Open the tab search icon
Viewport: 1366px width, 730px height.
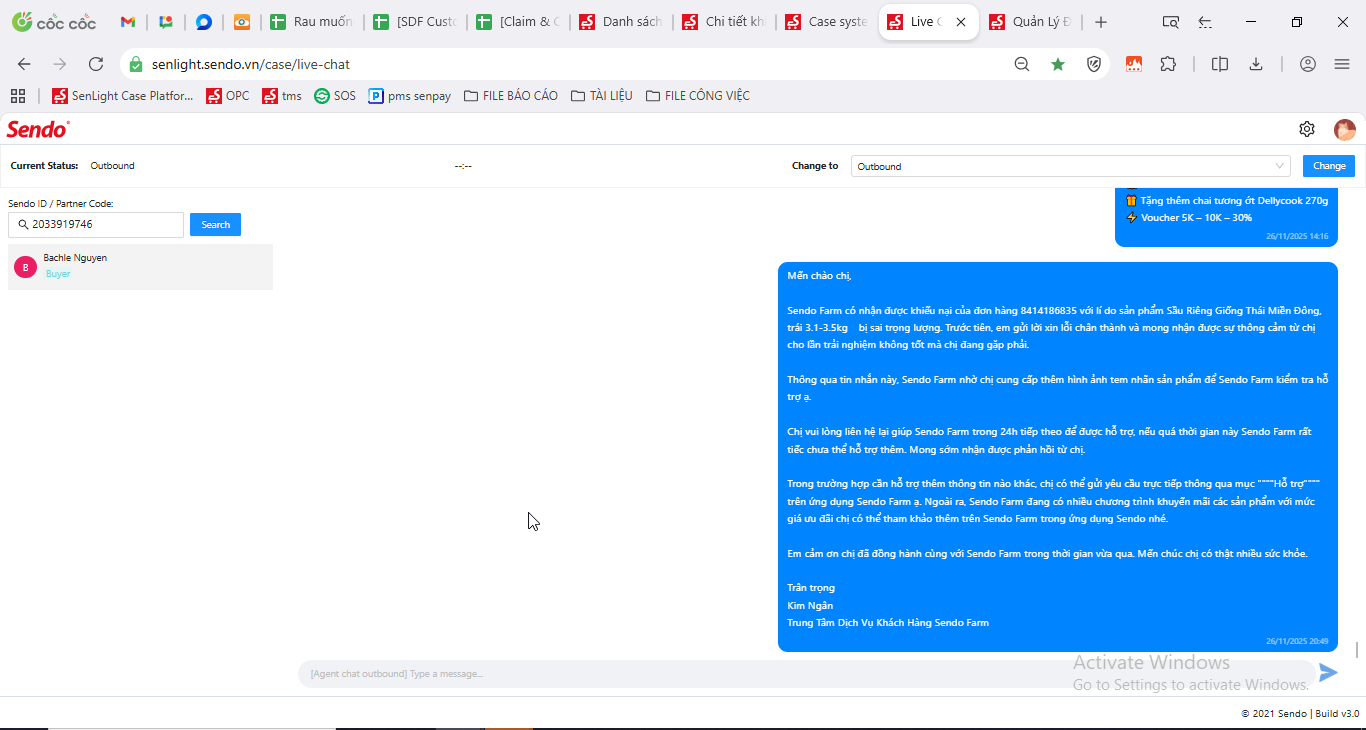[1171, 22]
